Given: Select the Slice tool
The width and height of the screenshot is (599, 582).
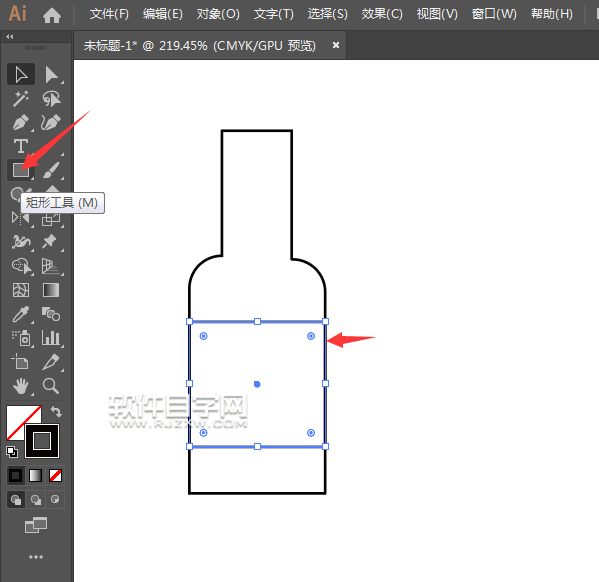Looking at the screenshot, I should [51, 362].
